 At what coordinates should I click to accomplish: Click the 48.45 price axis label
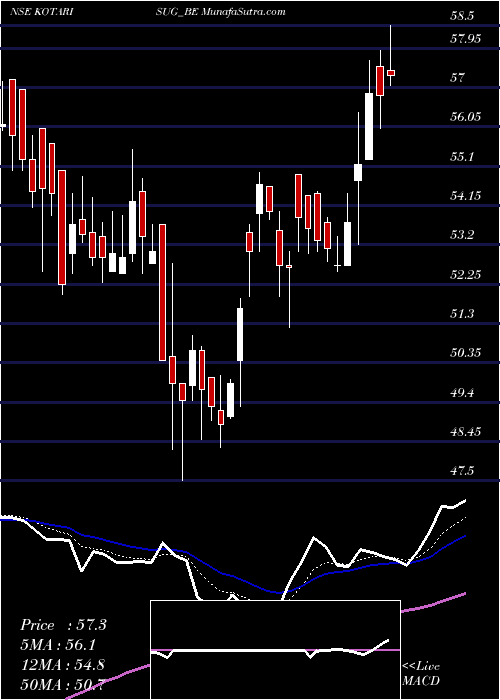(x=466, y=432)
